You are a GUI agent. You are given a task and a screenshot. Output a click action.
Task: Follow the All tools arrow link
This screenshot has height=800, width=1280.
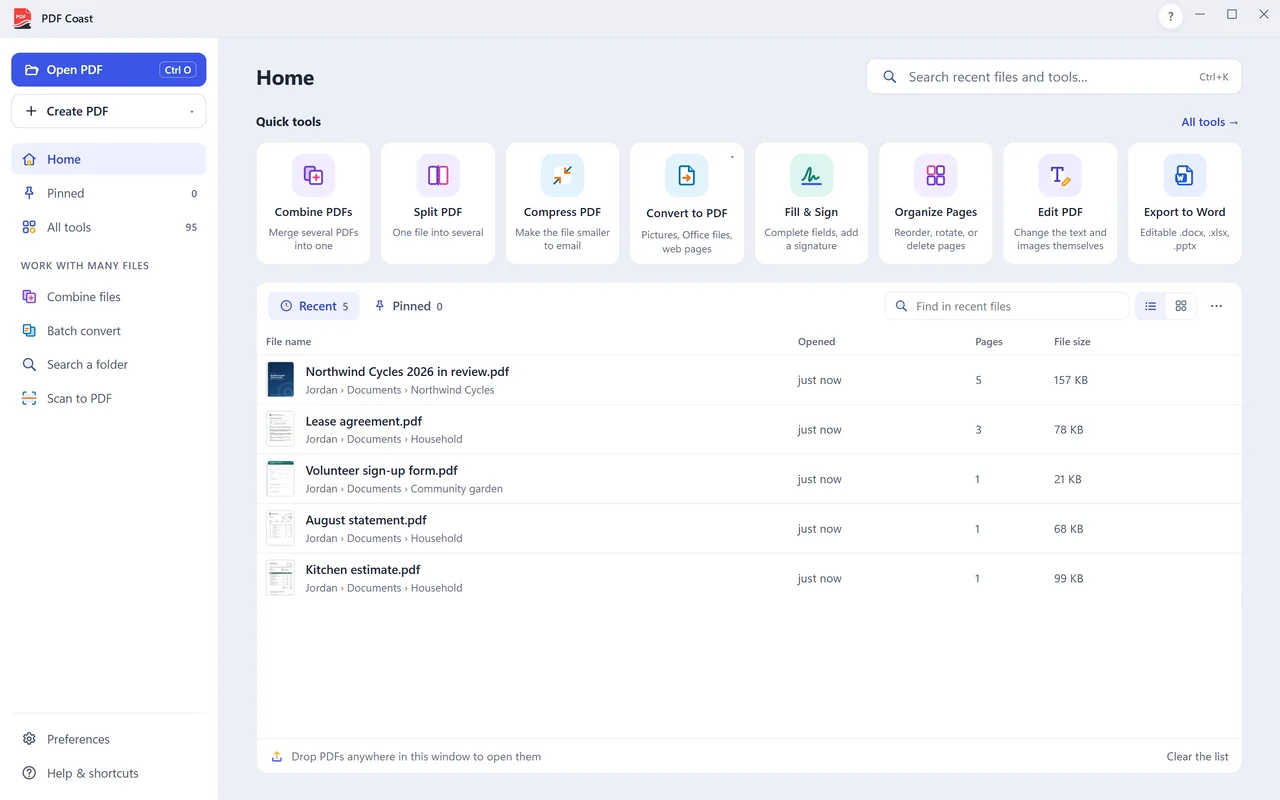(x=1210, y=122)
